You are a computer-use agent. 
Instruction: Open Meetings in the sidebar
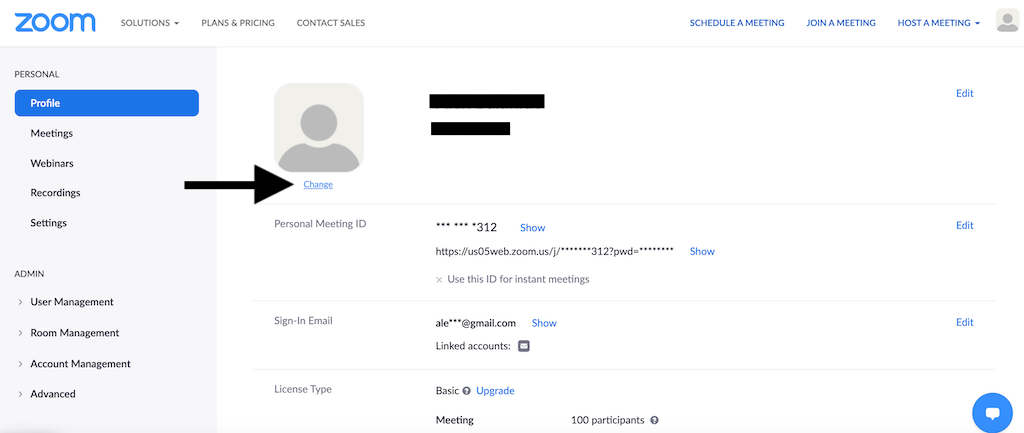coord(52,133)
